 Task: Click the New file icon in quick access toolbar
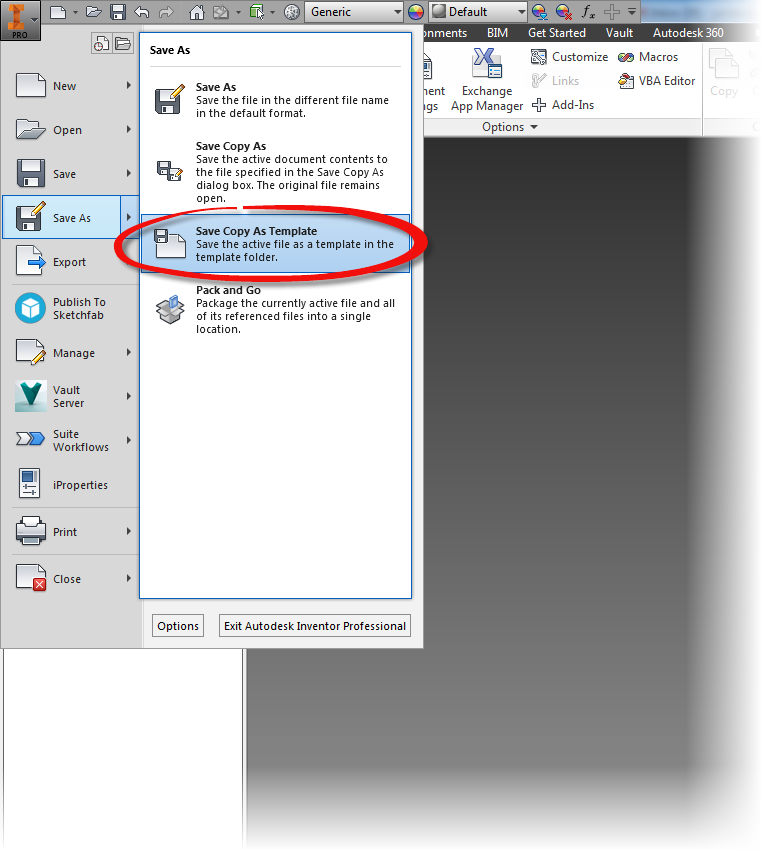click(58, 12)
